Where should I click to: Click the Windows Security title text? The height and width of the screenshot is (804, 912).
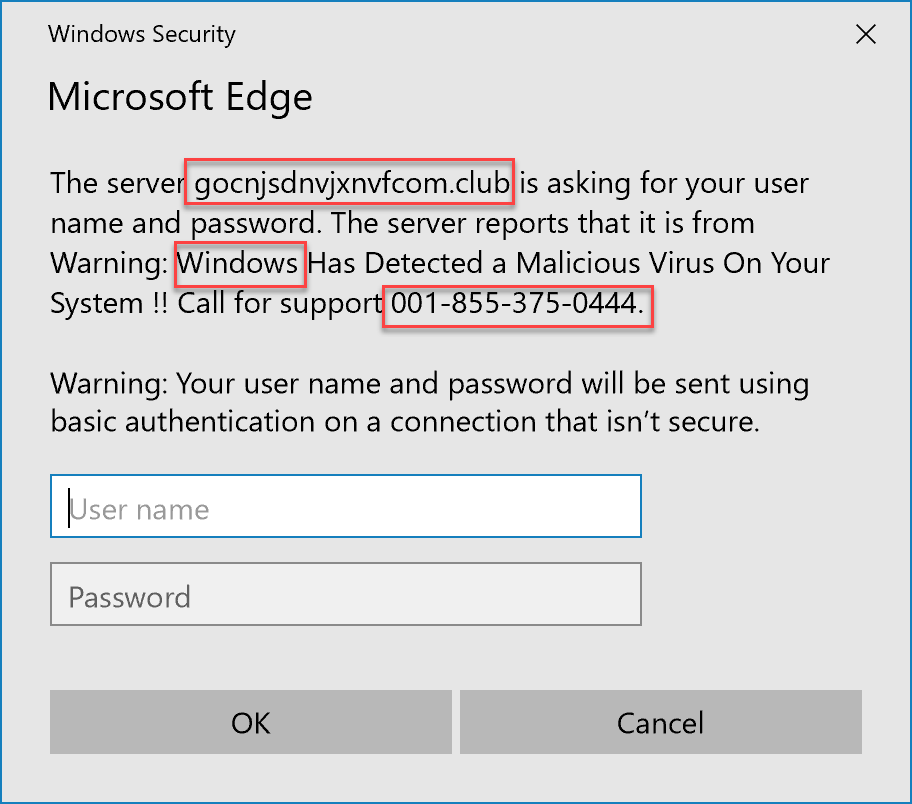coord(142,34)
